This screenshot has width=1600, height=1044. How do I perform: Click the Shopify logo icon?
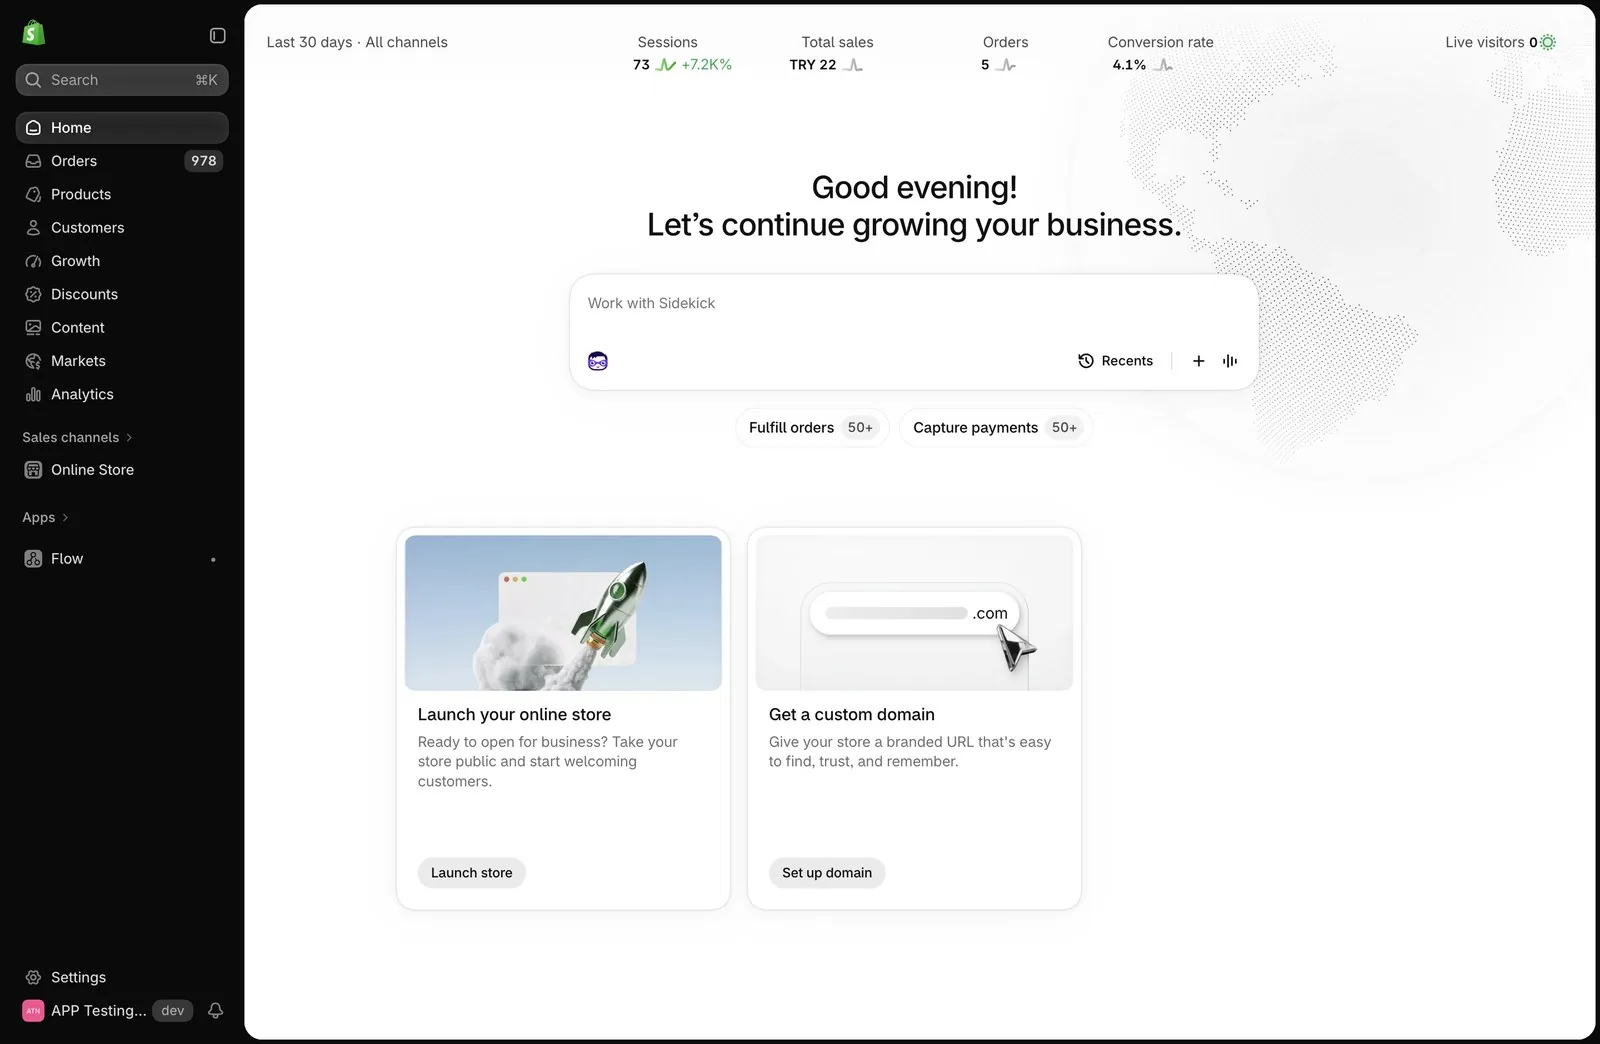(x=33, y=33)
